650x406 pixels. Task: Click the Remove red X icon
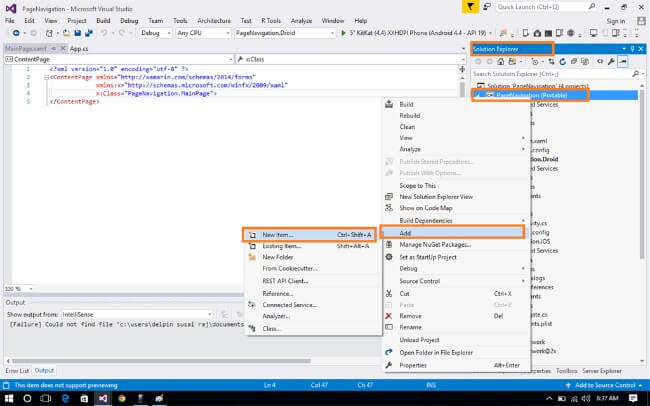point(390,315)
